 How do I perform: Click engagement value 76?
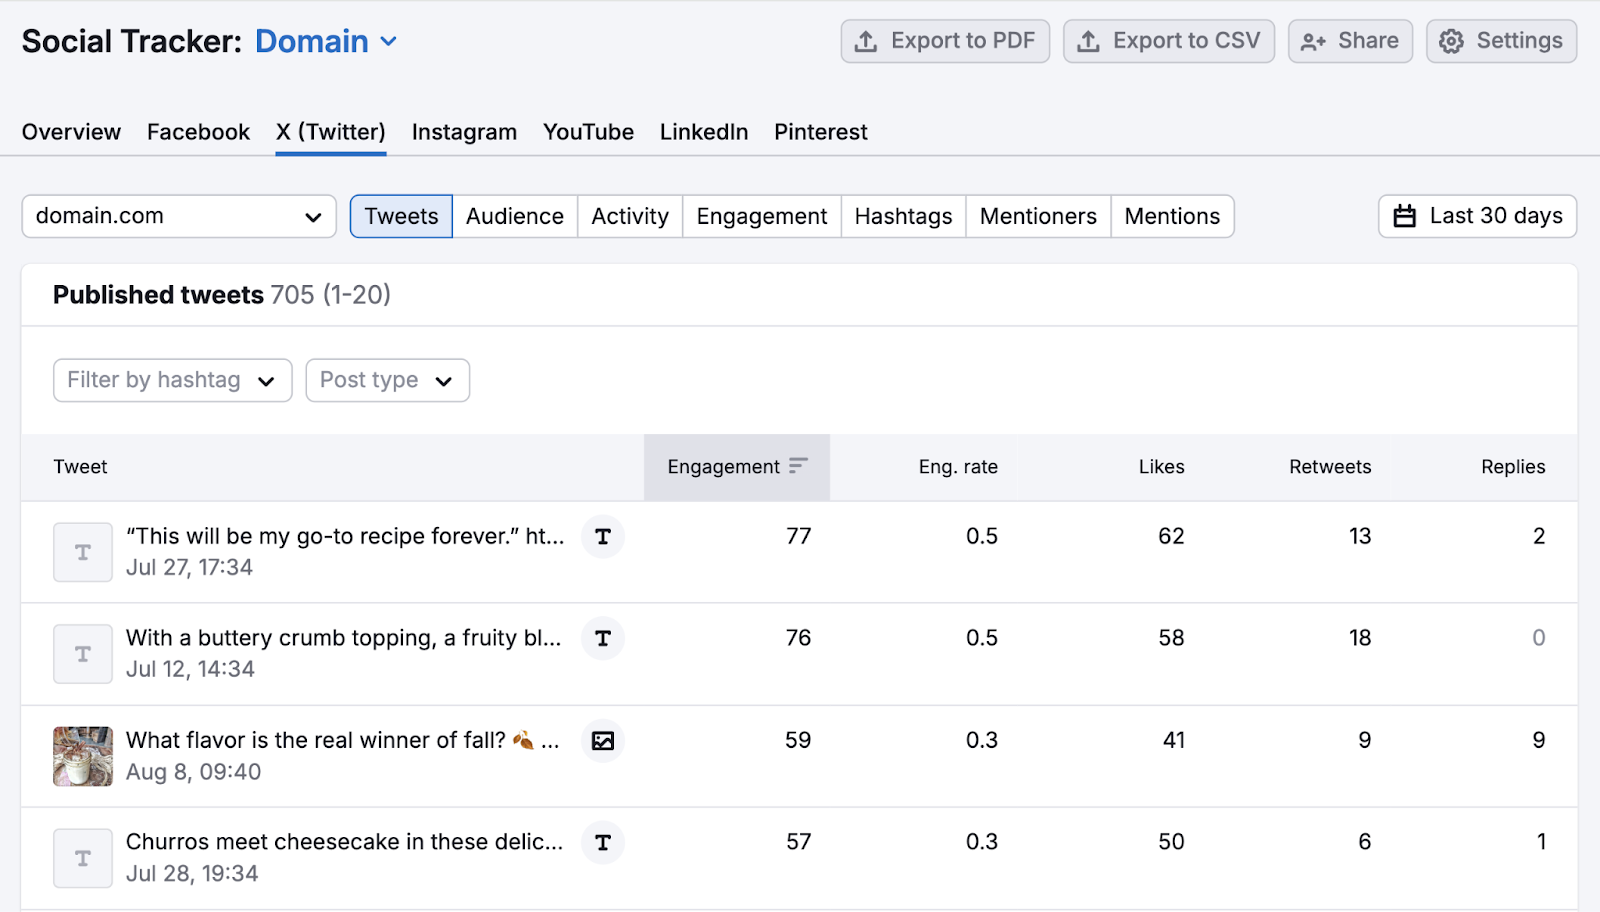point(798,638)
